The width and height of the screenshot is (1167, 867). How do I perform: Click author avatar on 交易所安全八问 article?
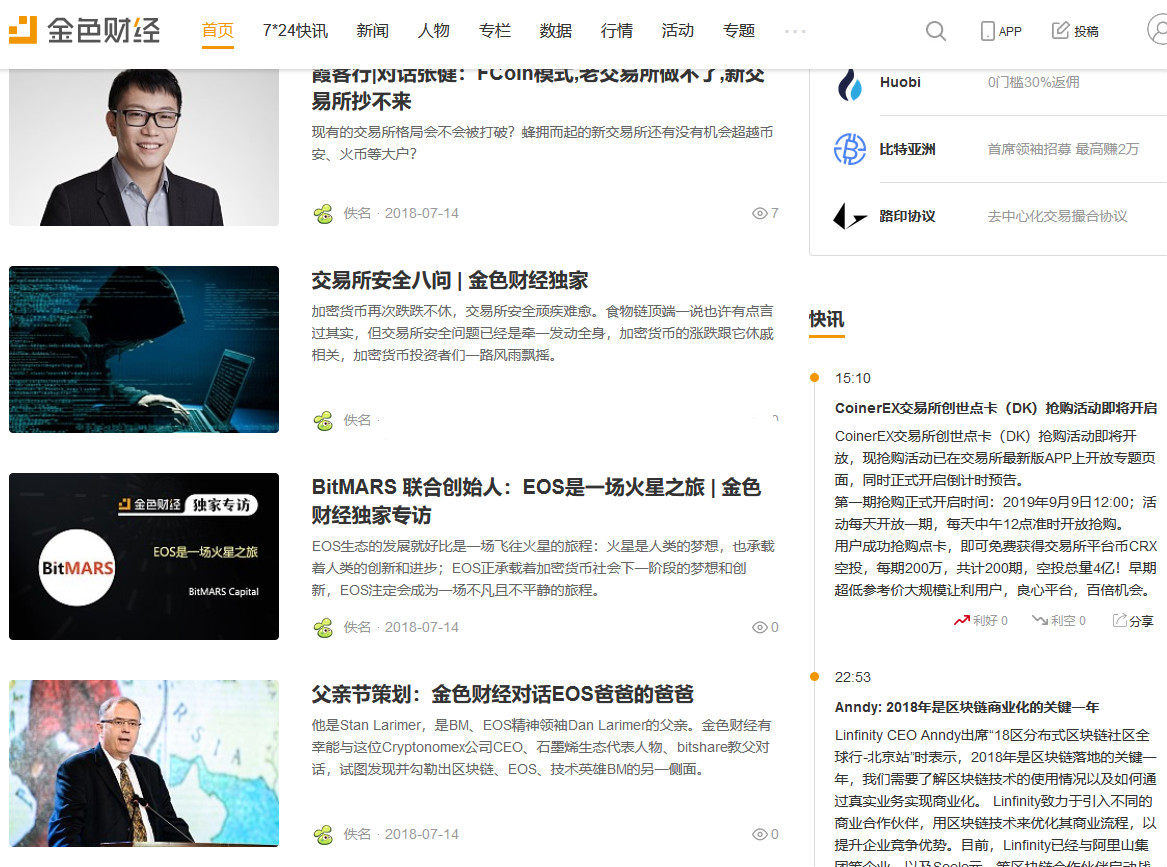[x=323, y=421]
